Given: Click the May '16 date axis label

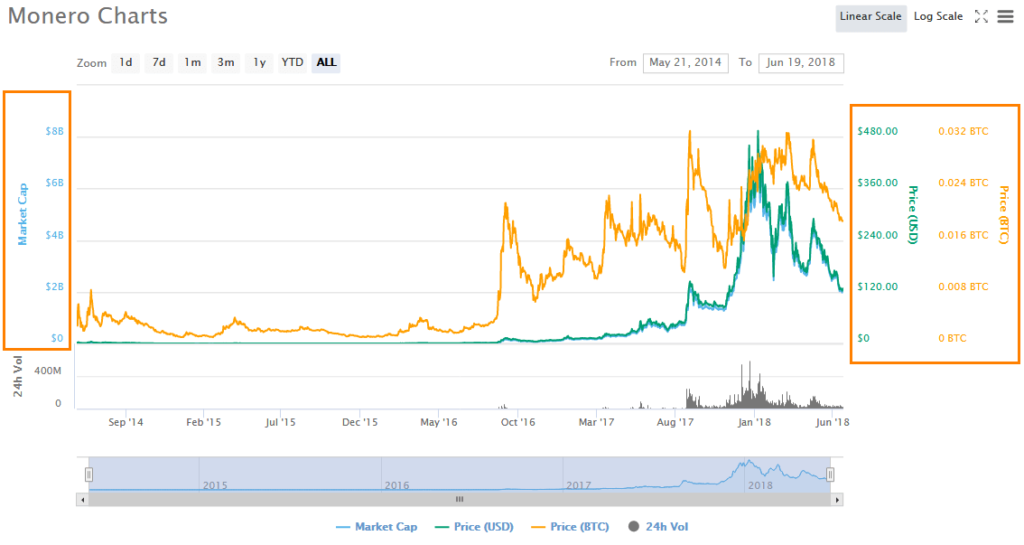Looking at the screenshot, I should (x=439, y=422).
